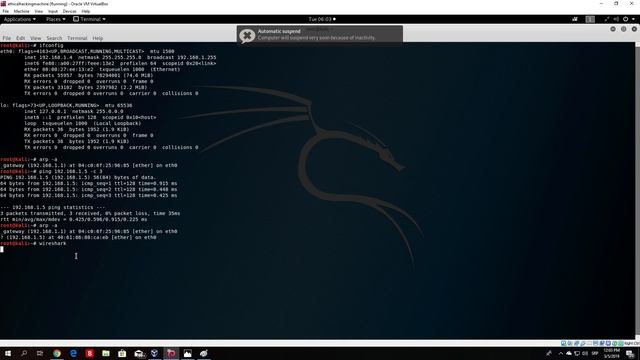Open taskbar search magnifier
This screenshot has height=360, width=640.
[24, 353]
